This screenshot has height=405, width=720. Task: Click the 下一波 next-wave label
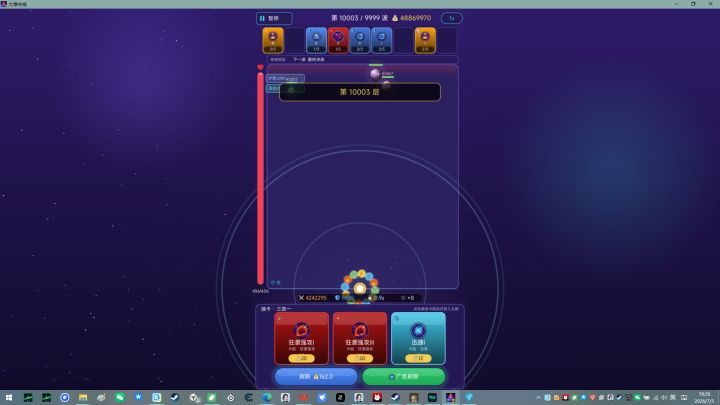point(299,60)
